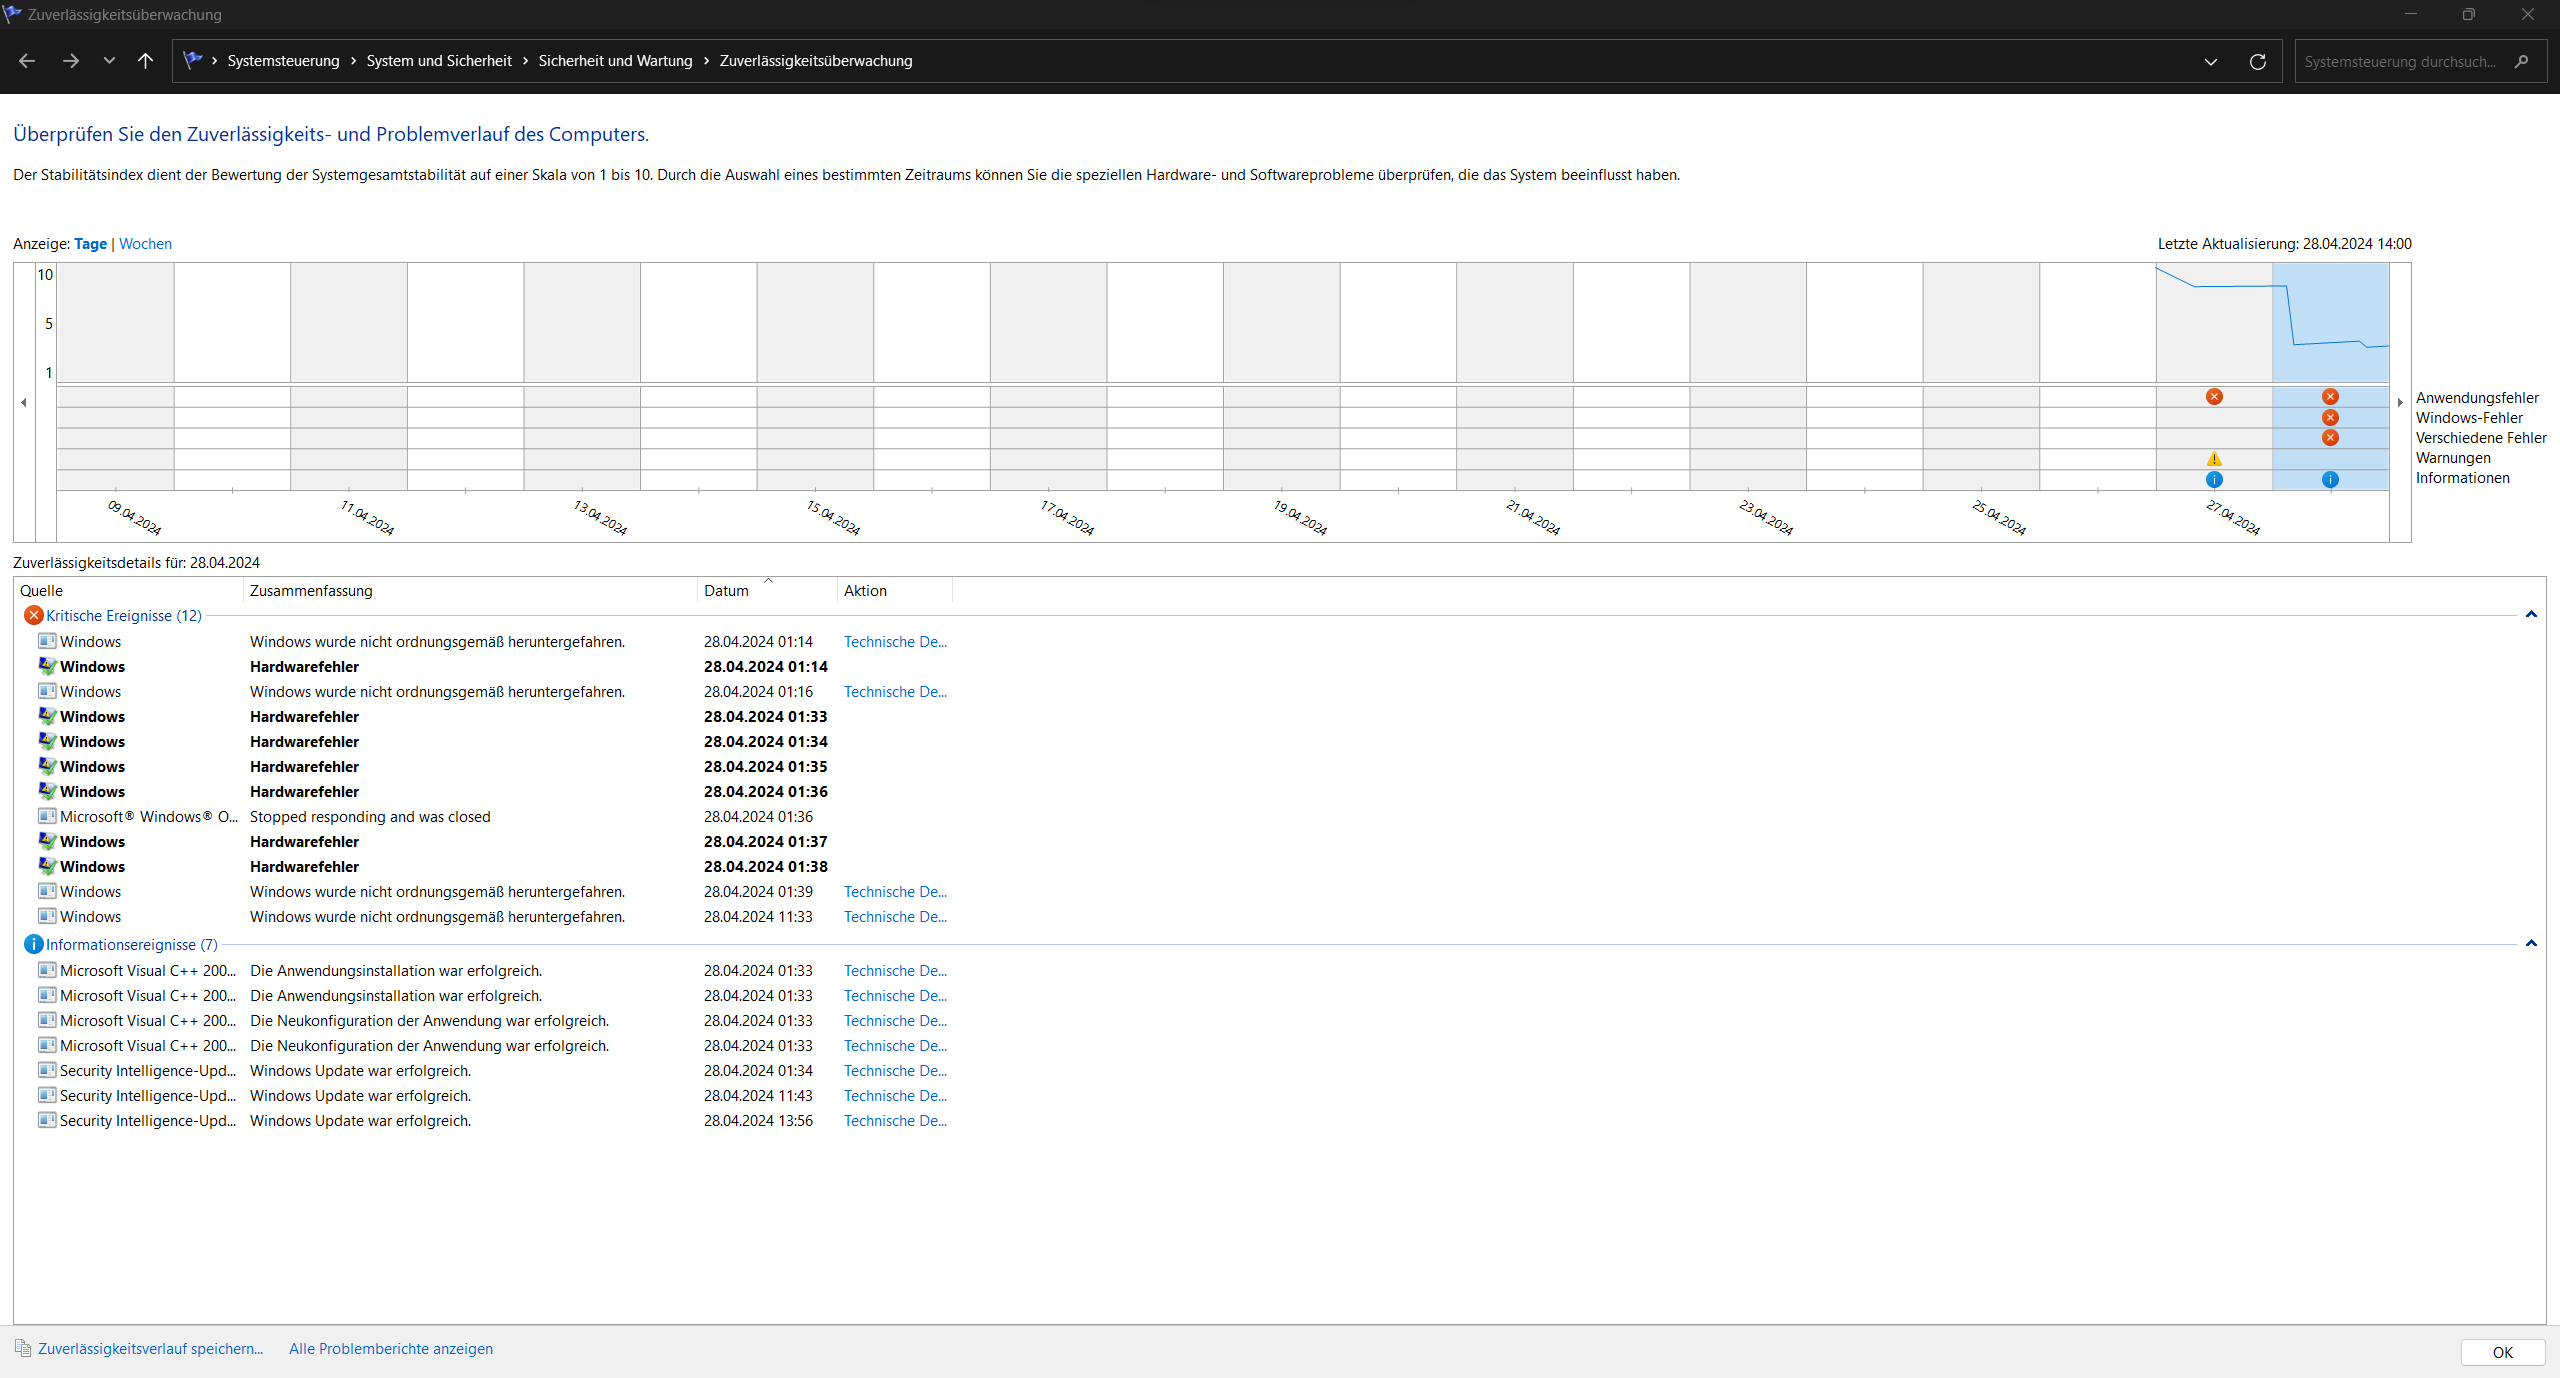
Task: Click the Windows-Fehler error icon in highlighted column
Action: [2330, 418]
